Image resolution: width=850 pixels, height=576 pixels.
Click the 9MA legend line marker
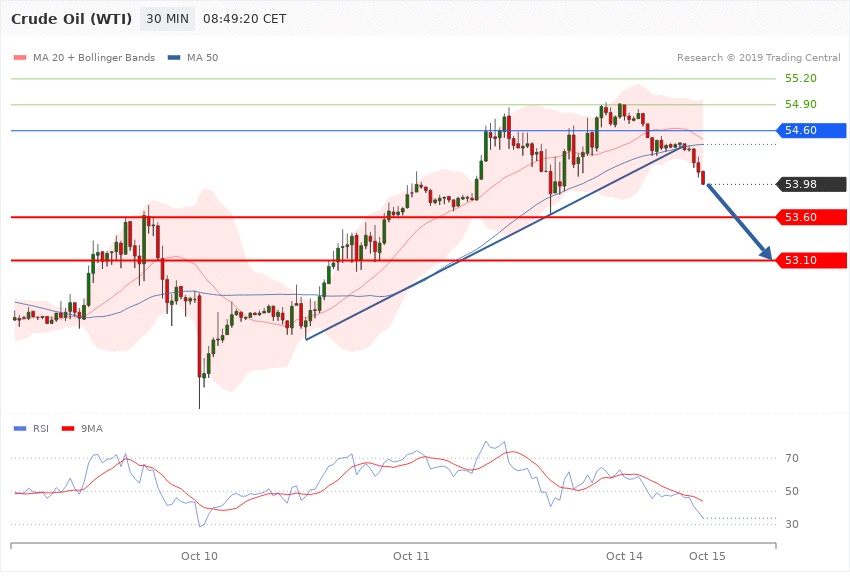click(x=68, y=428)
